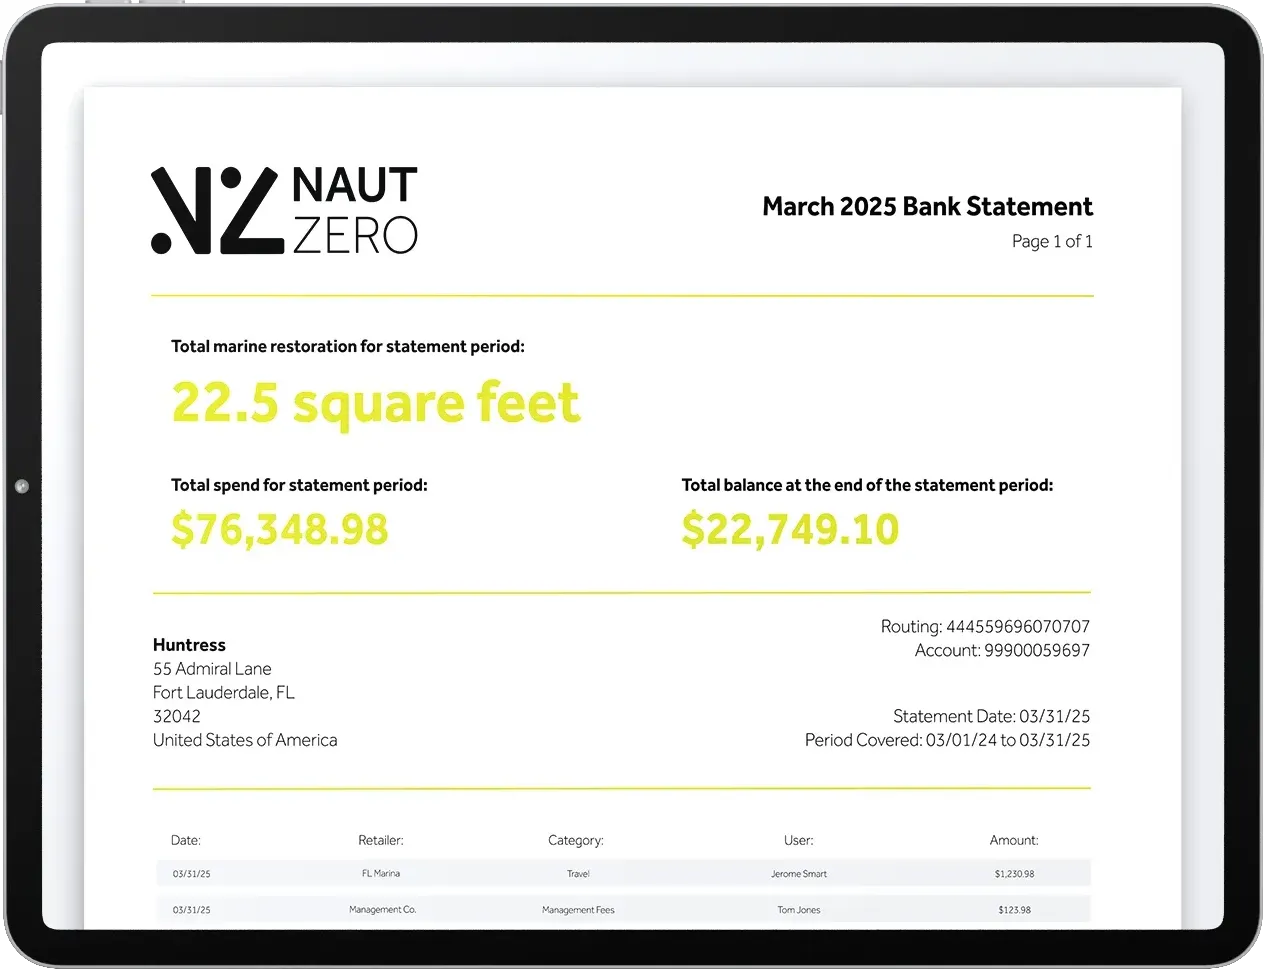Select the User column header
Viewport: 1265px width, 969px height.
pyautogui.click(x=798, y=840)
